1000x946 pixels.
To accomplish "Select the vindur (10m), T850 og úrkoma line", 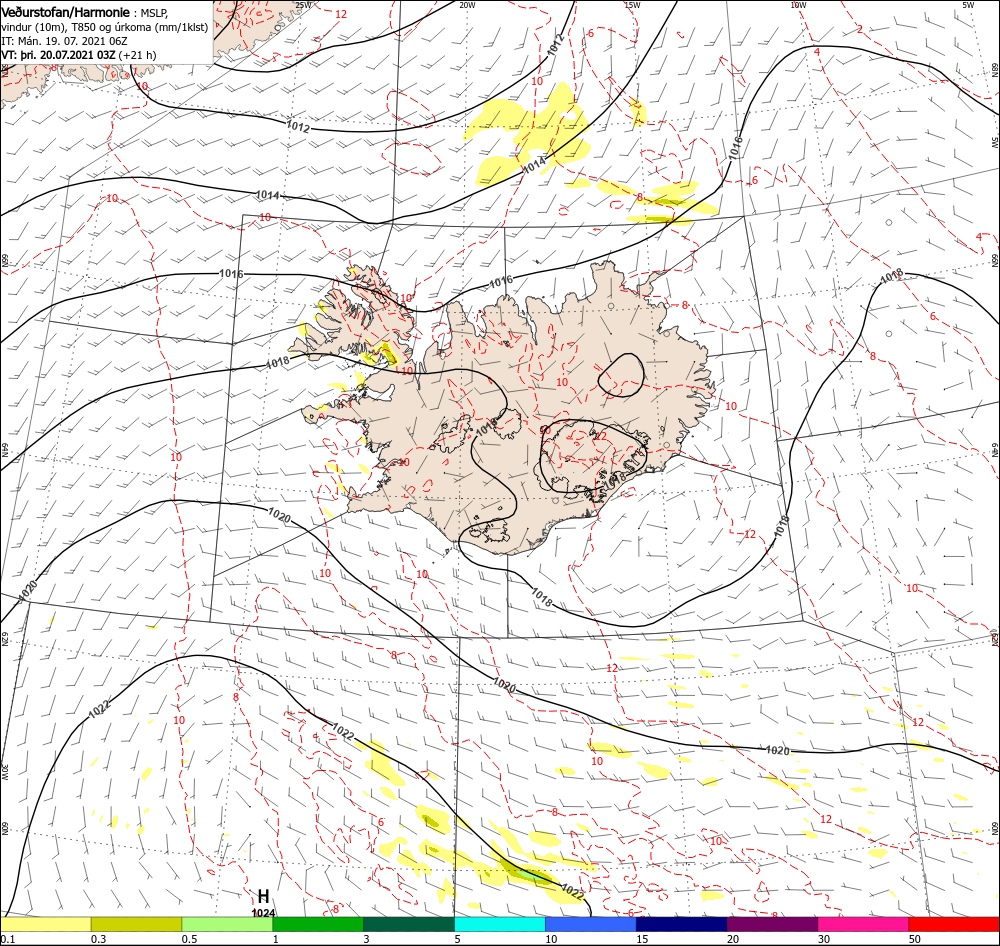I will 105,27.
